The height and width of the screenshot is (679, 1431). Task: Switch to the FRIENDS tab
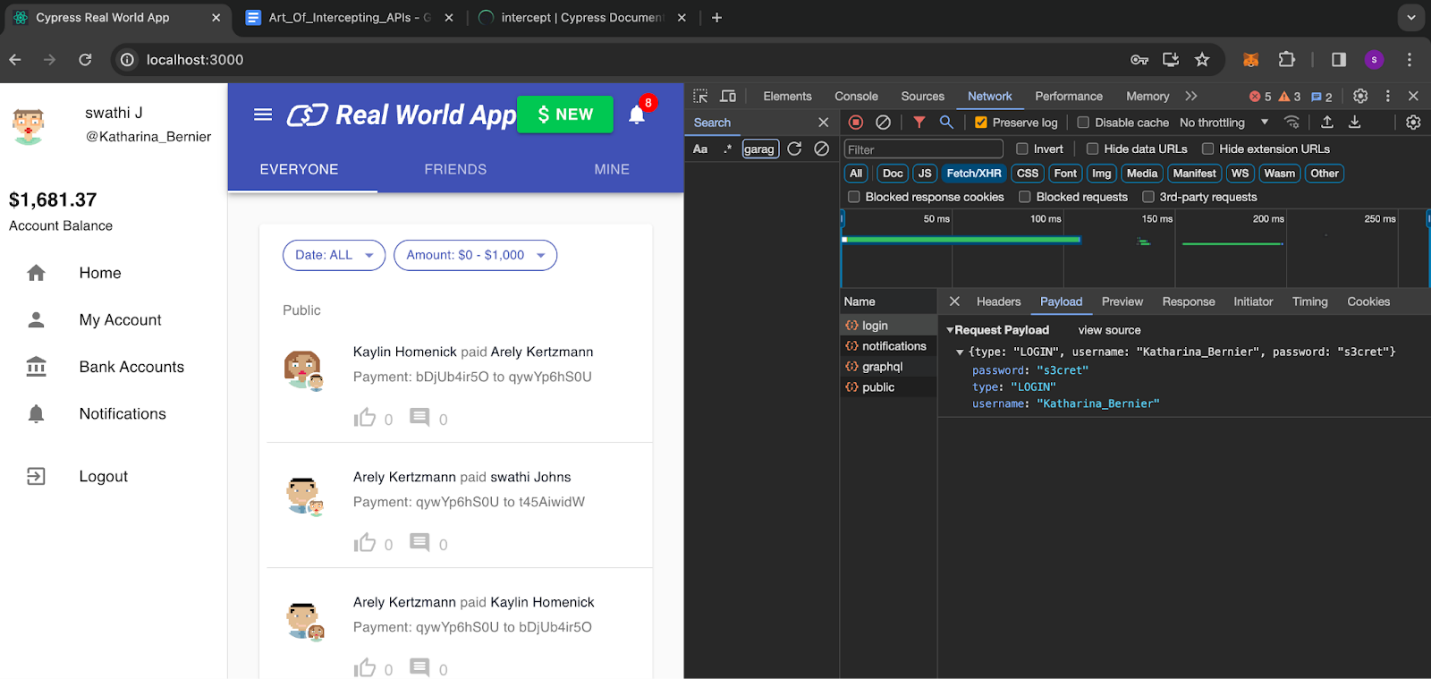455,169
